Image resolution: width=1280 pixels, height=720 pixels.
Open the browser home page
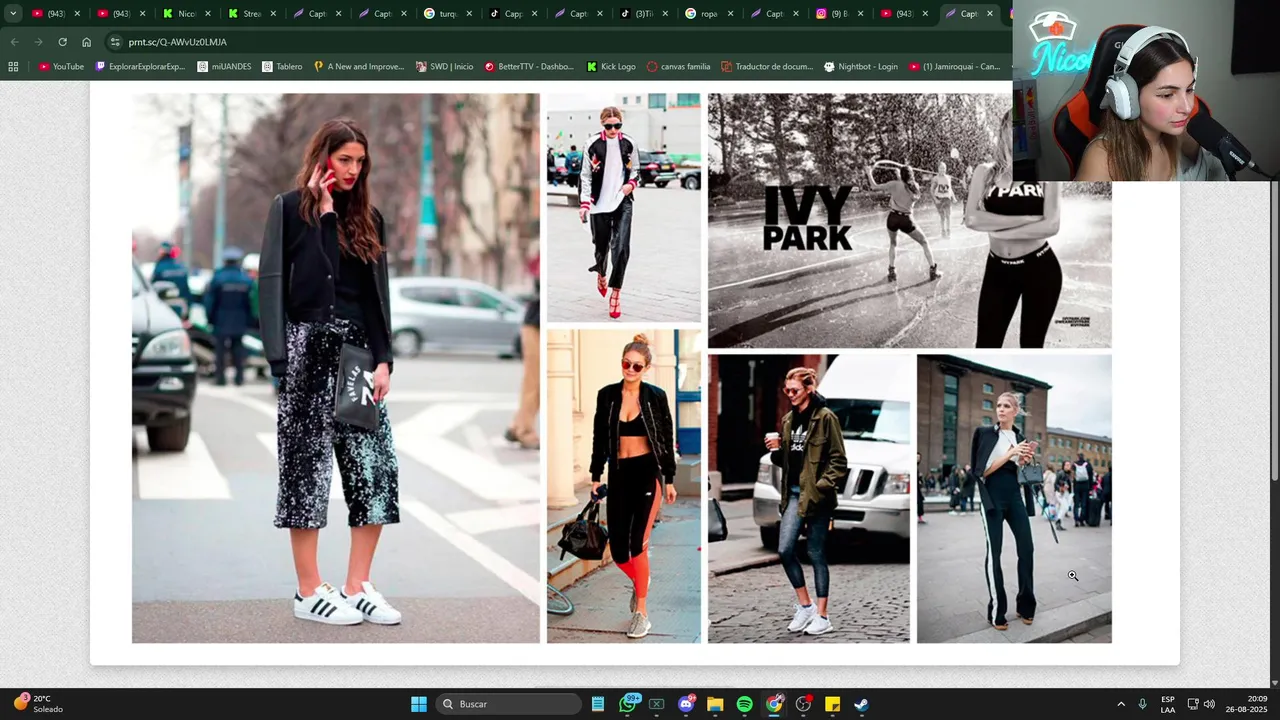86,42
